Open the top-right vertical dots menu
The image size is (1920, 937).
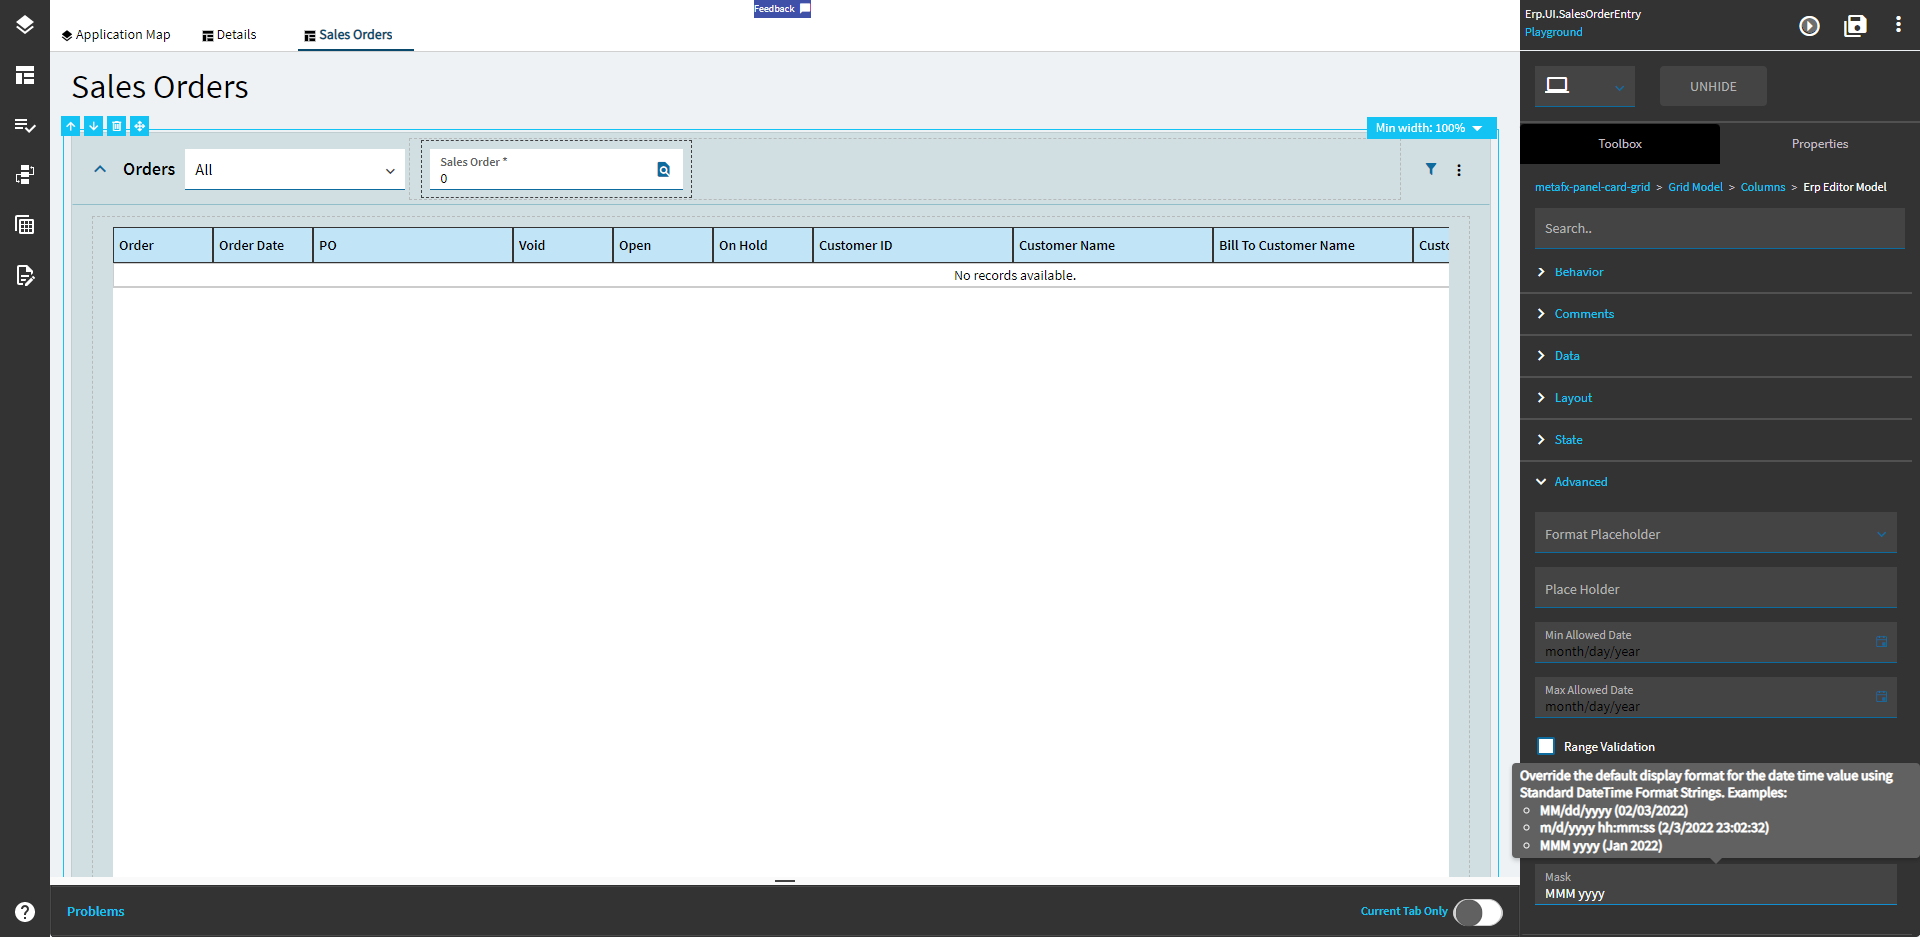[1898, 25]
